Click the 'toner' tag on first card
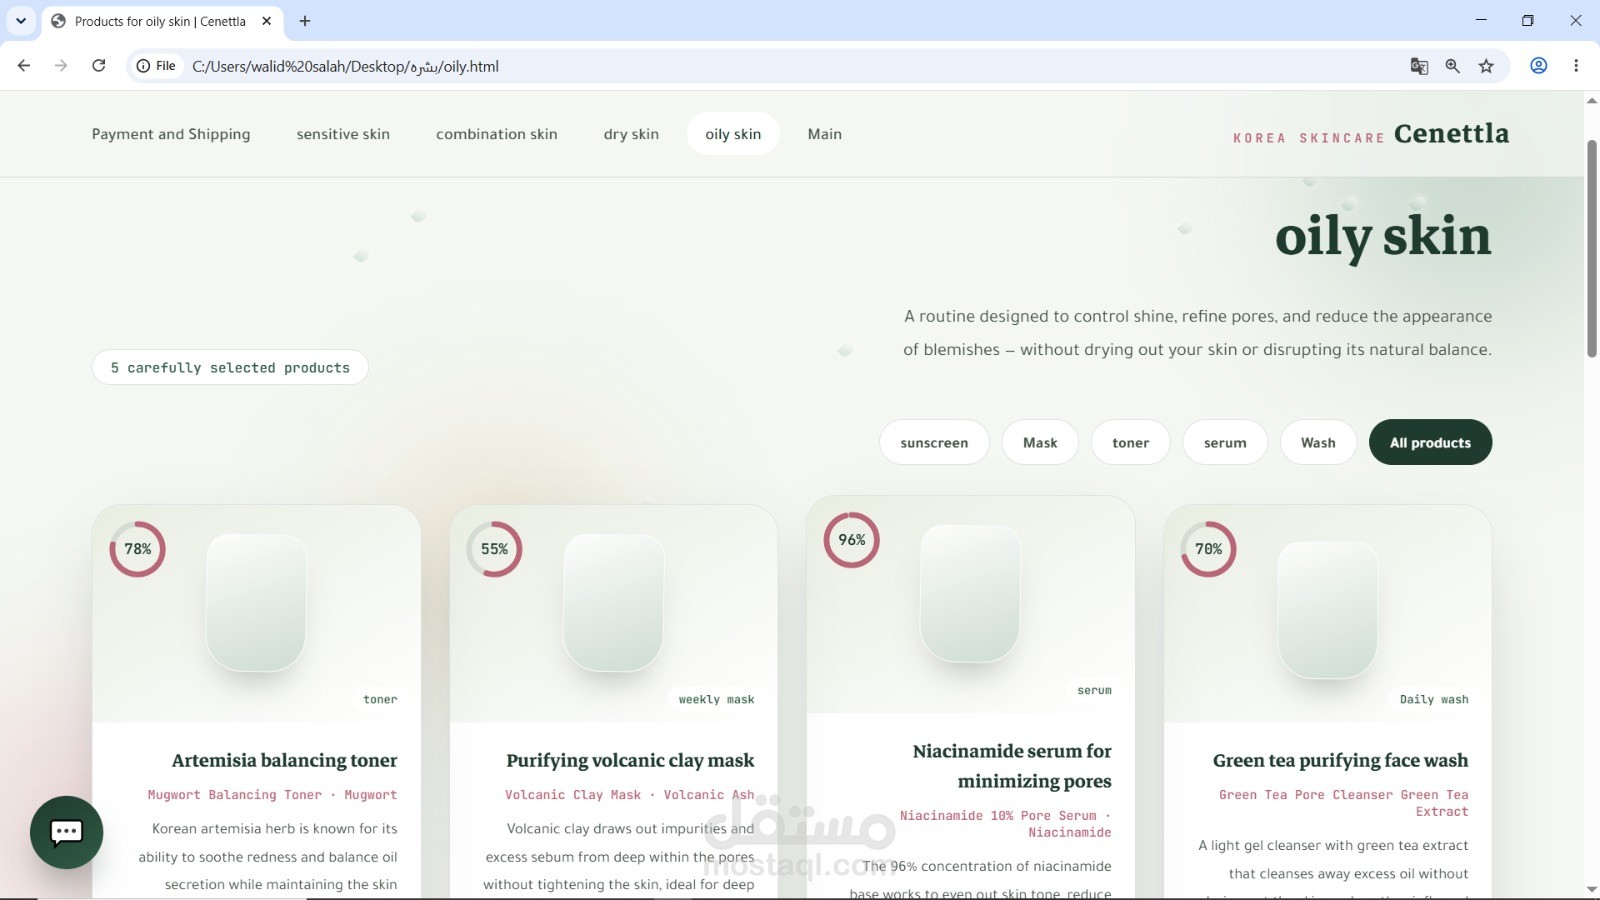 pyautogui.click(x=380, y=699)
